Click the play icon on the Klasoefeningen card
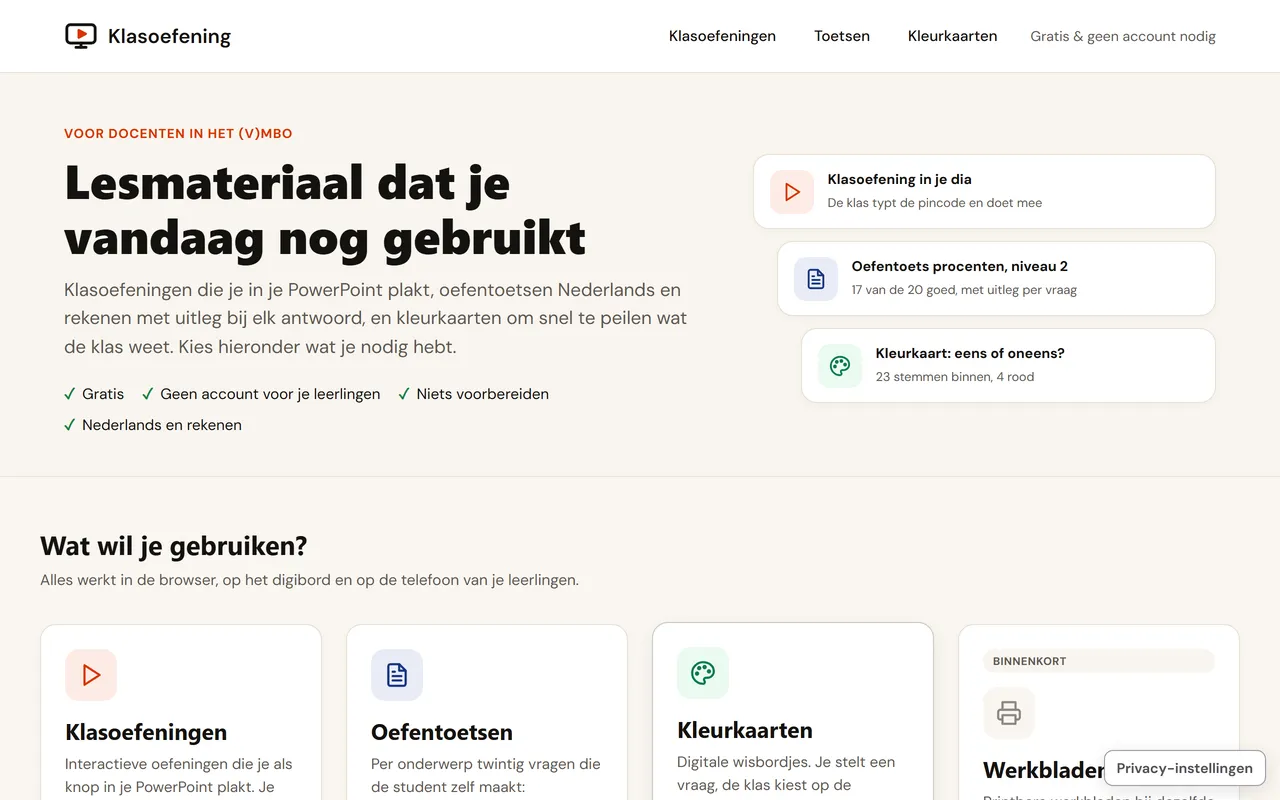The image size is (1280, 800). tap(91, 675)
